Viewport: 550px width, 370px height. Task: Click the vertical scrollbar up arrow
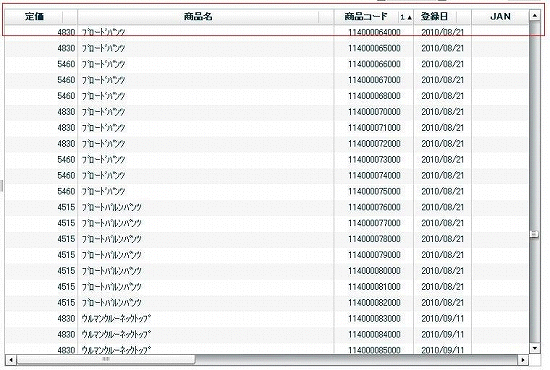535,15
